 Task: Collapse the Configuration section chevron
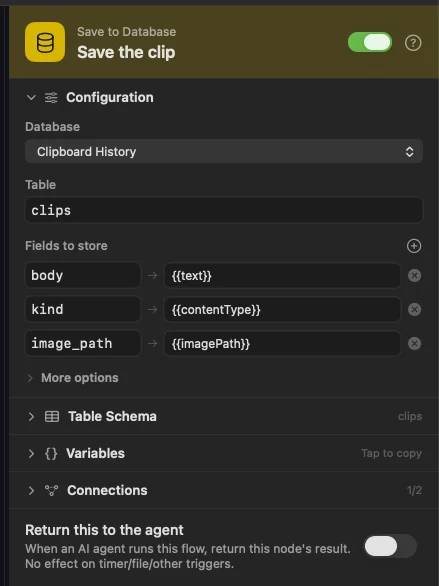[31, 98]
